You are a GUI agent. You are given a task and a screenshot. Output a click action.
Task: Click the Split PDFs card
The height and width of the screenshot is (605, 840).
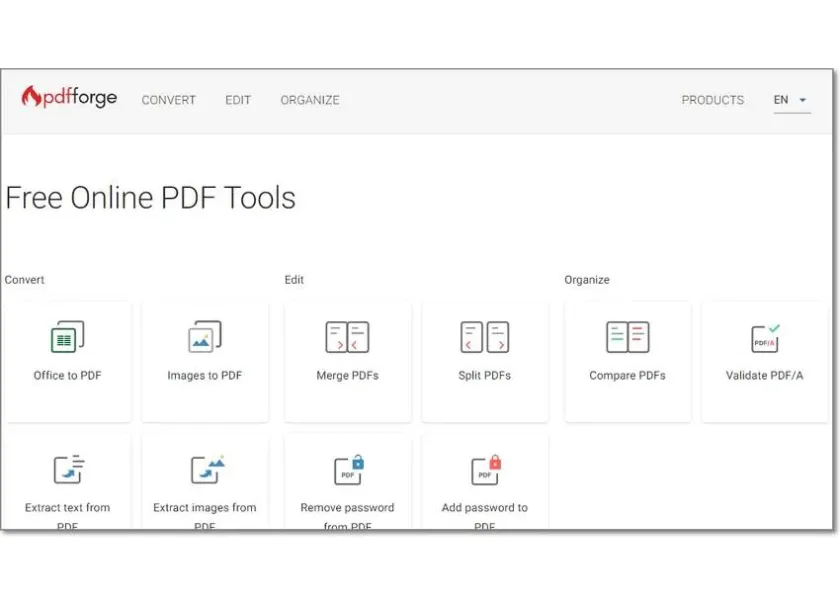[x=485, y=360]
